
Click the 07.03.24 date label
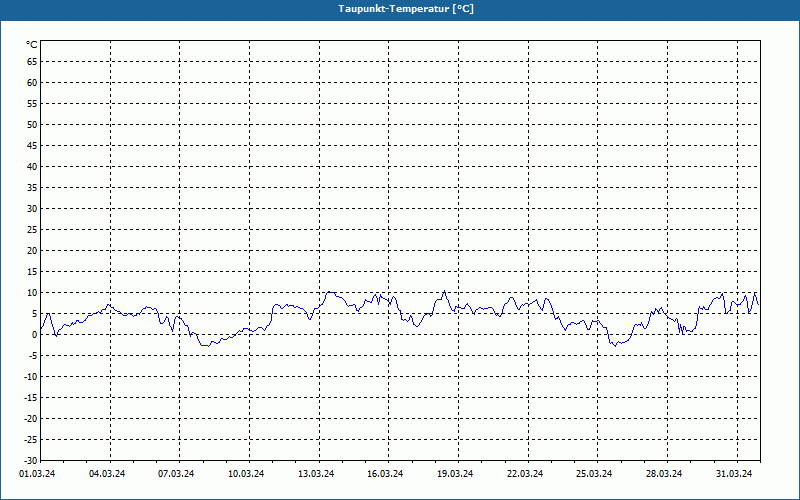coord(176,474)
